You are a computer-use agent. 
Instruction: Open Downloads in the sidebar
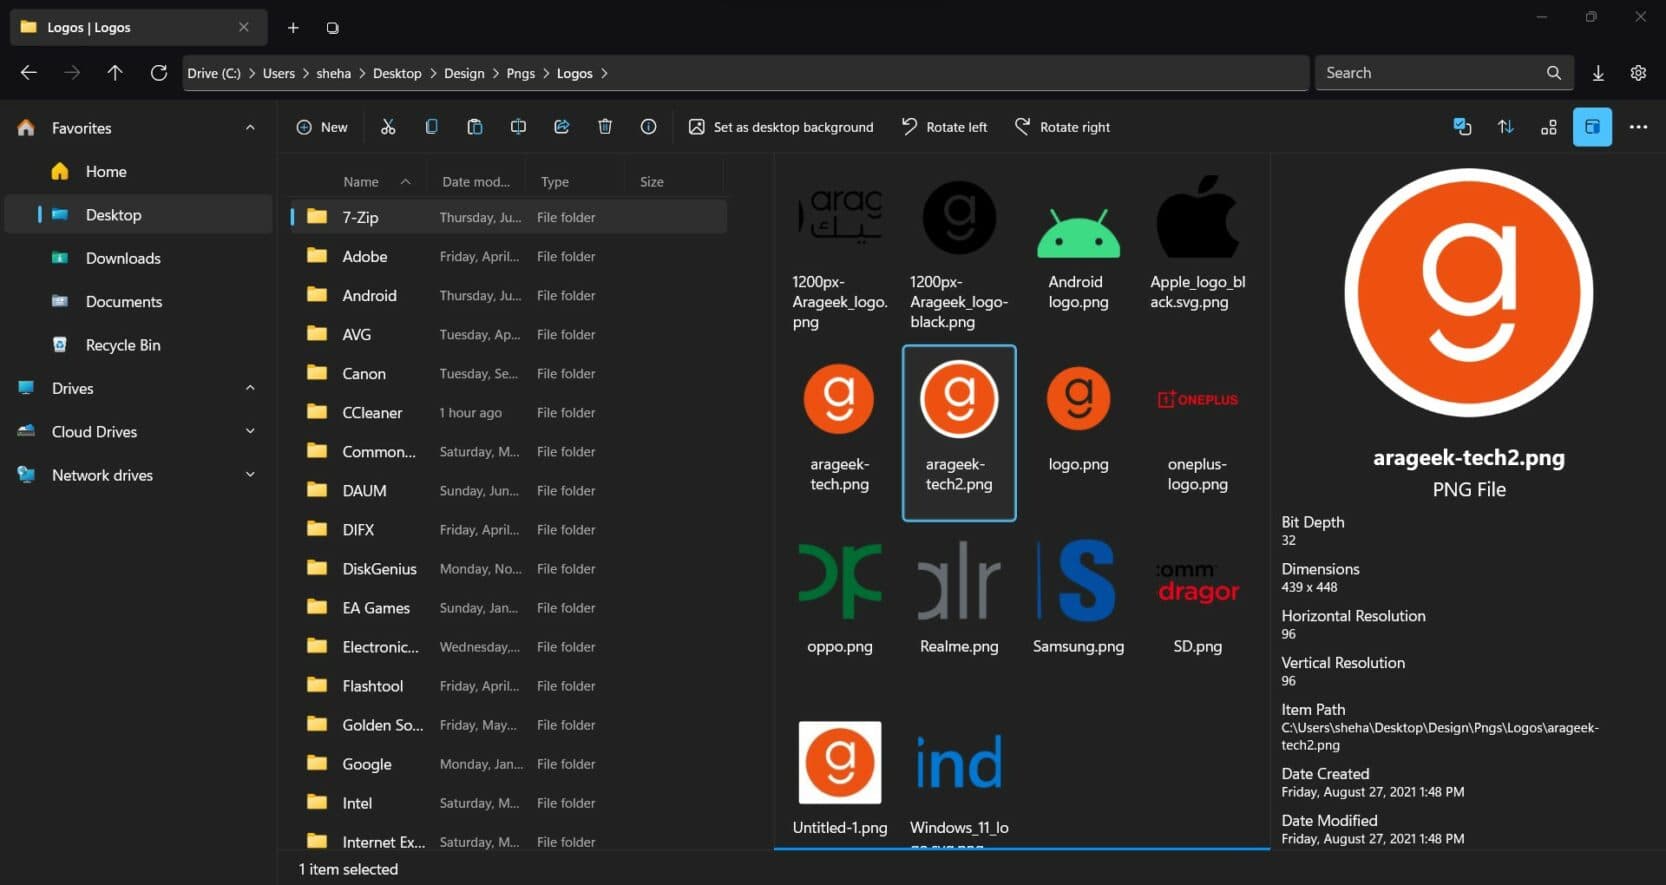pyautogui.click(x=138, y=258)
